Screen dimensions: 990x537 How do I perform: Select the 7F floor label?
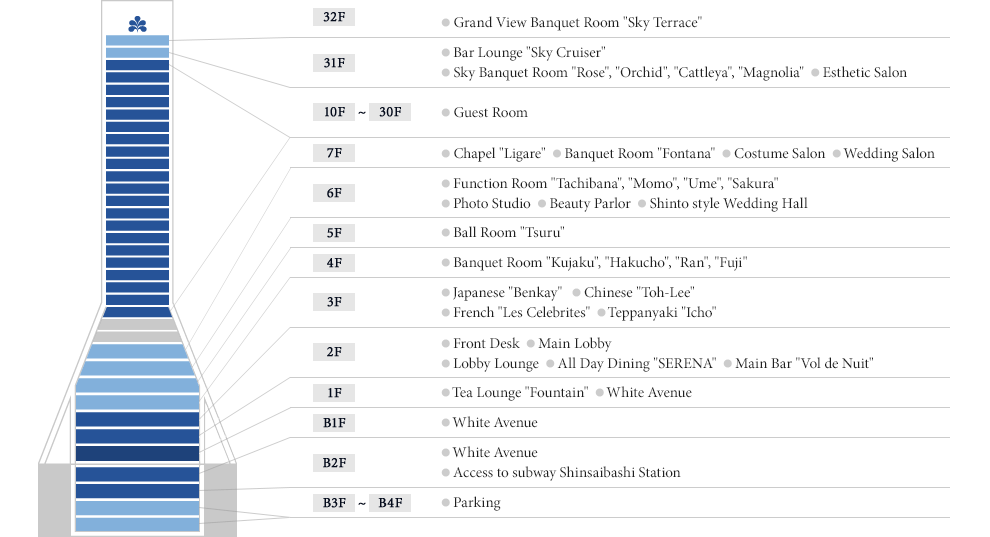click(x=334, y=153)
